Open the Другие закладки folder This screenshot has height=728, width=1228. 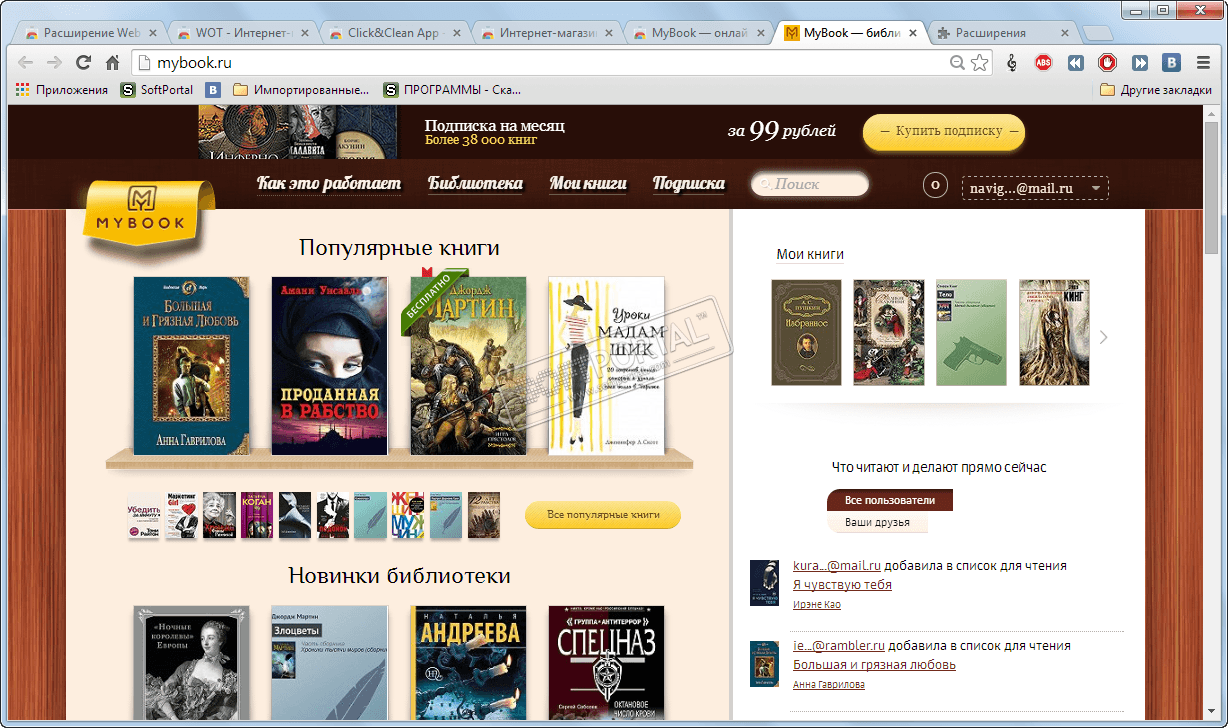coord(1156,90)
